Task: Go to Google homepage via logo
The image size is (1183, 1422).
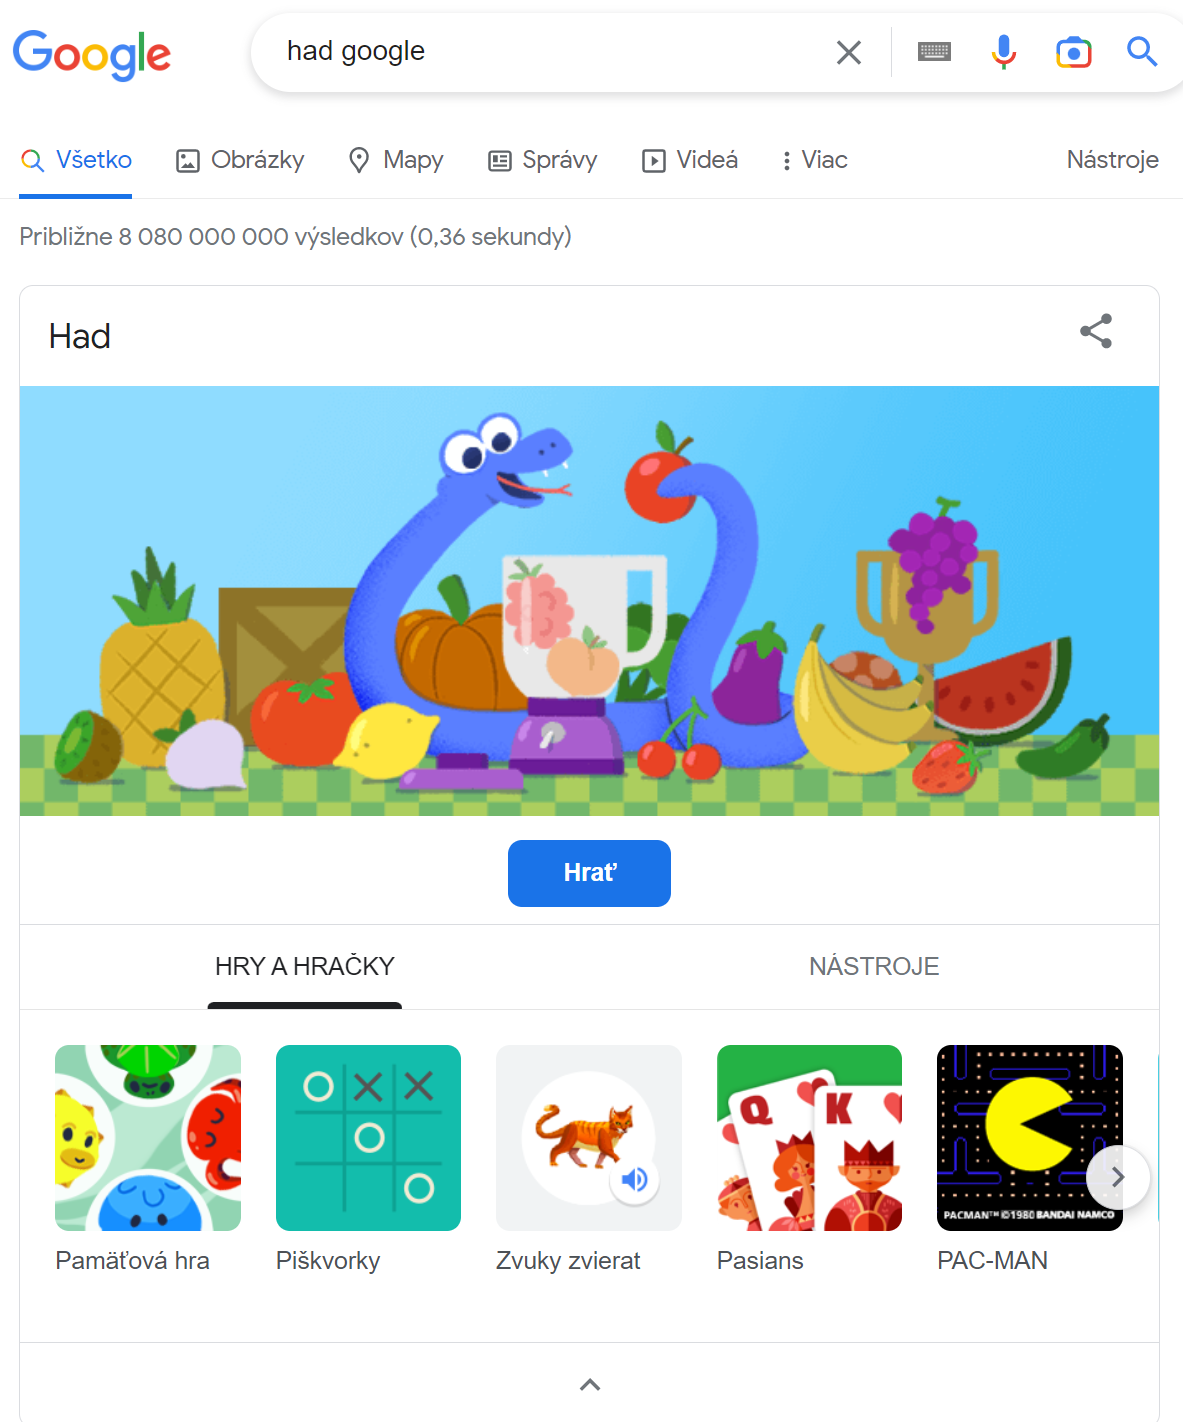Action: (x=92, y=54)
